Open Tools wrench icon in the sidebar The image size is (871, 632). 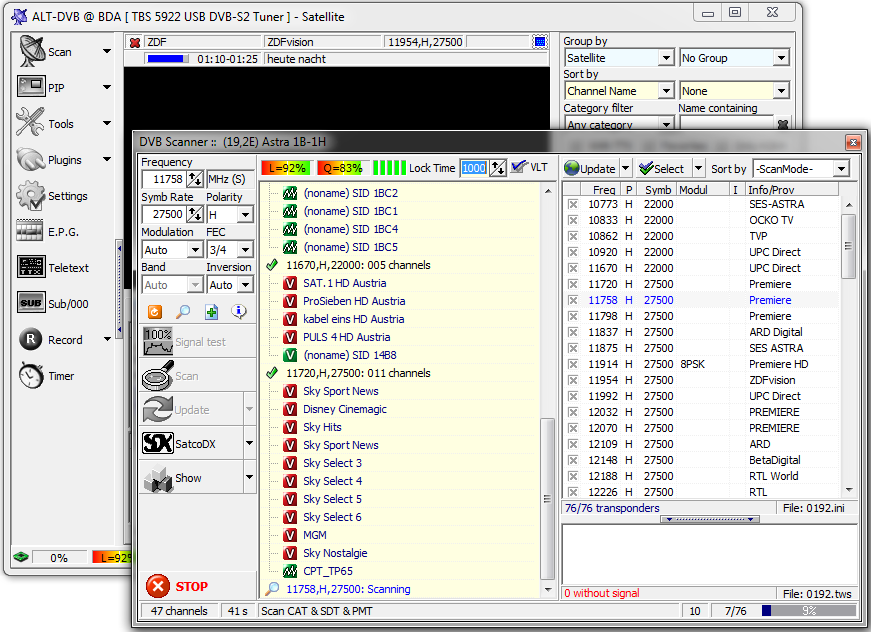click(x=30, y=122)
